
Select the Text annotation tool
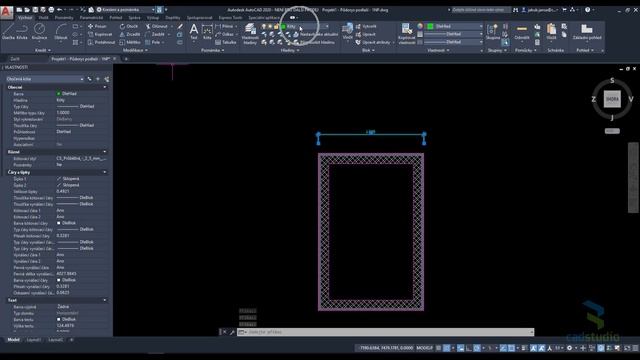pos(194,31)
